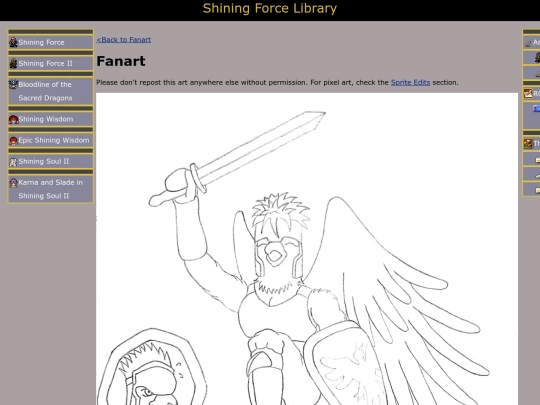Click the Shining Force character icon

(13, 42)
